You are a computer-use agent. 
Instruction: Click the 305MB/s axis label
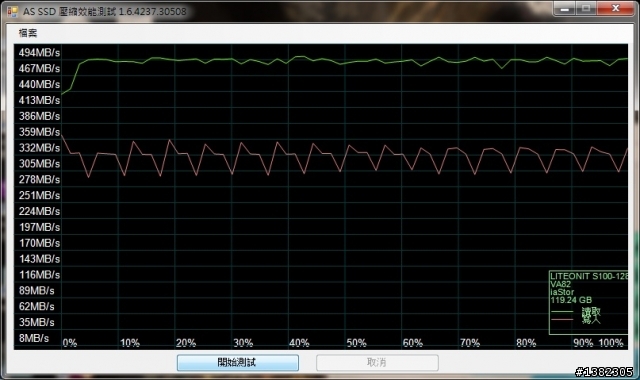coord(39,164)
